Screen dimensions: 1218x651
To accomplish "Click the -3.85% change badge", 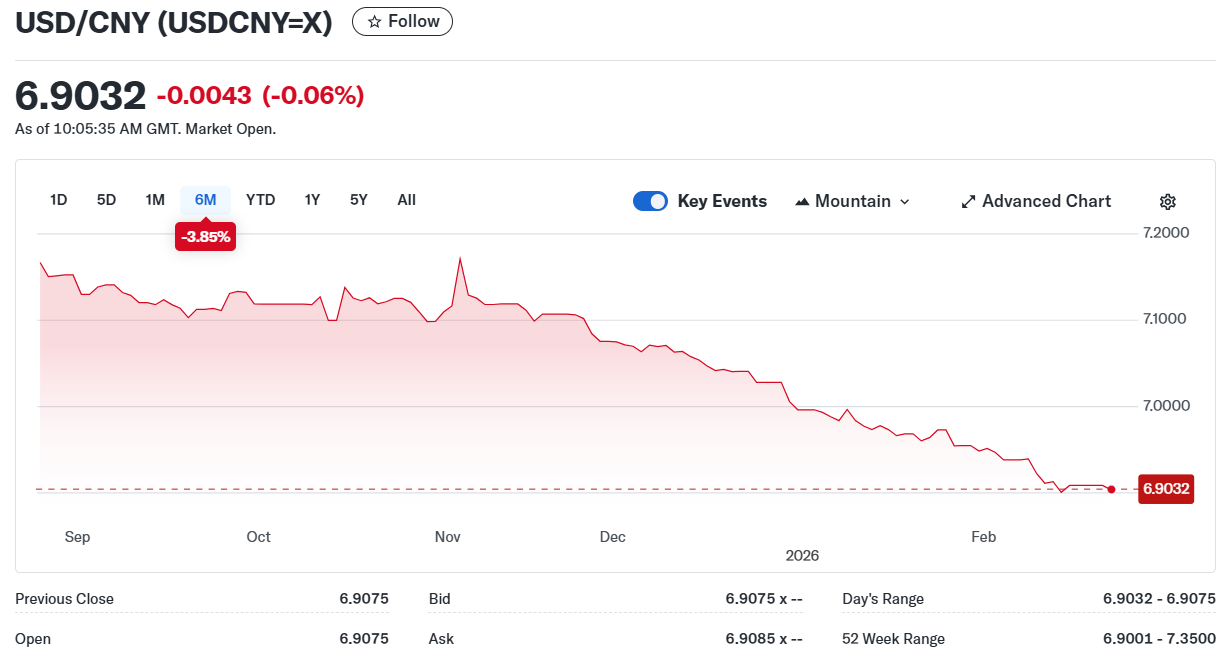I will 205,237.
